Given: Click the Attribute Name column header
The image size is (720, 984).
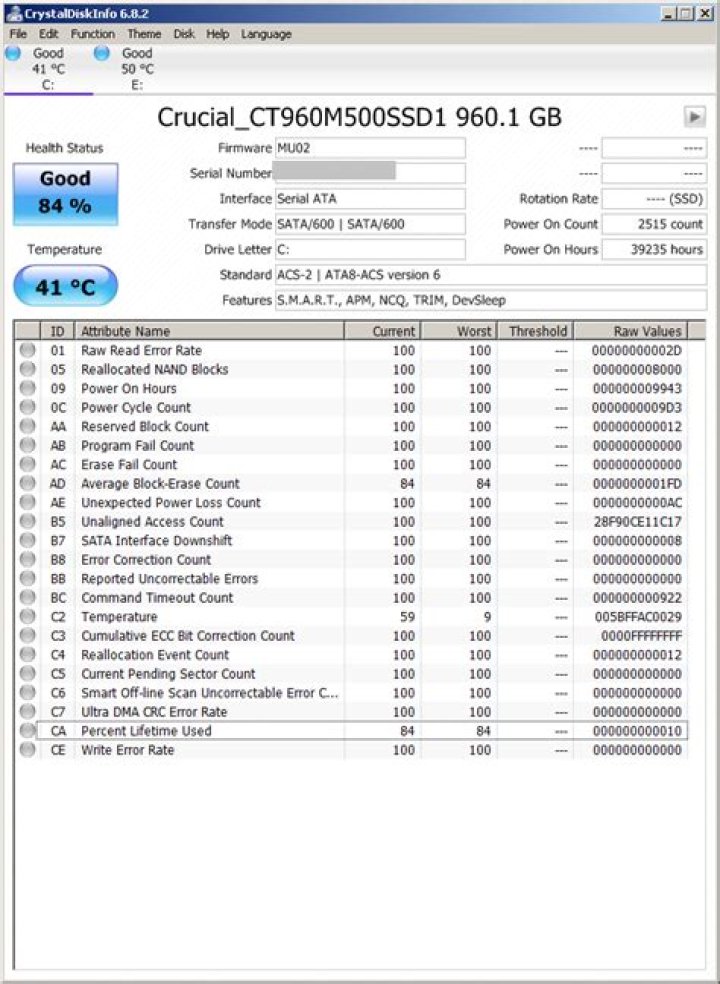Looking at the screenshot, I should click(x=209, y=331).
